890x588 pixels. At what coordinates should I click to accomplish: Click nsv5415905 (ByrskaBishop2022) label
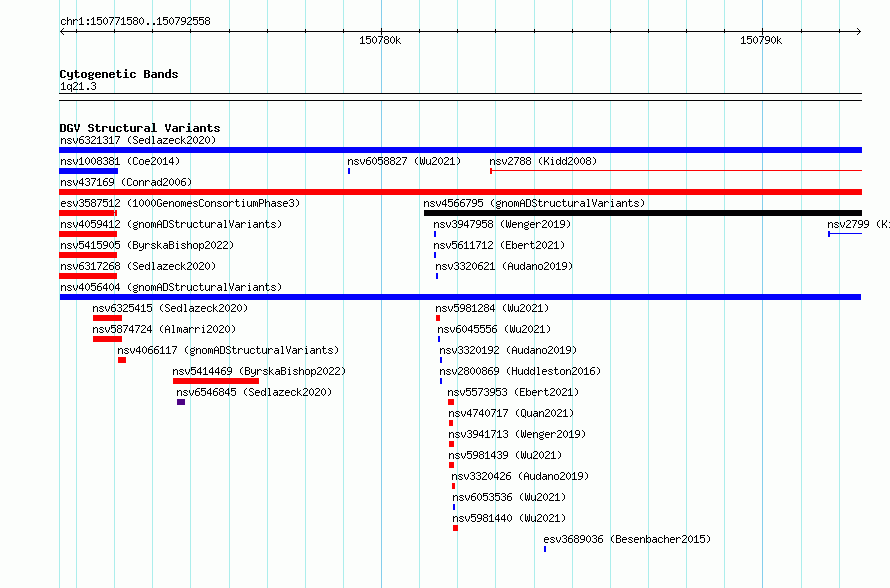coord(147,245)
